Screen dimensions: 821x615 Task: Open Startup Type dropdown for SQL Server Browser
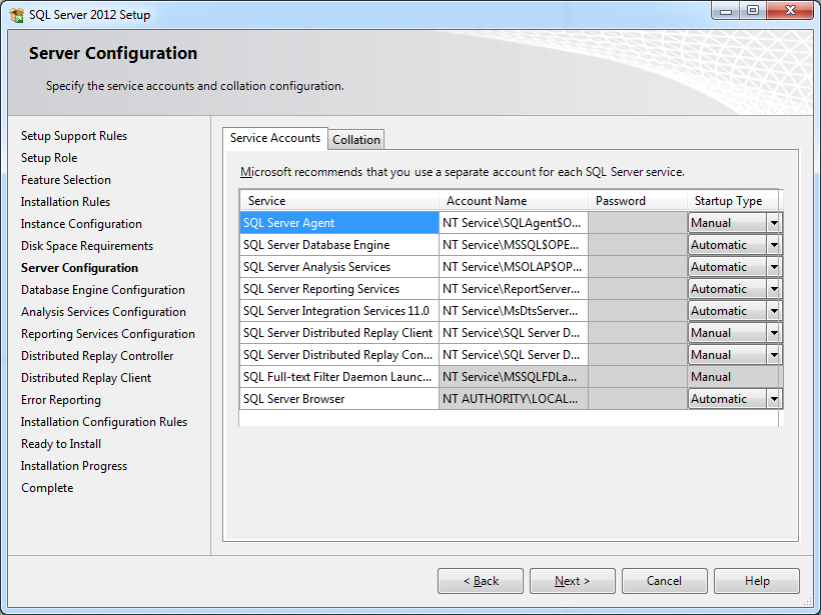[773, 399]
